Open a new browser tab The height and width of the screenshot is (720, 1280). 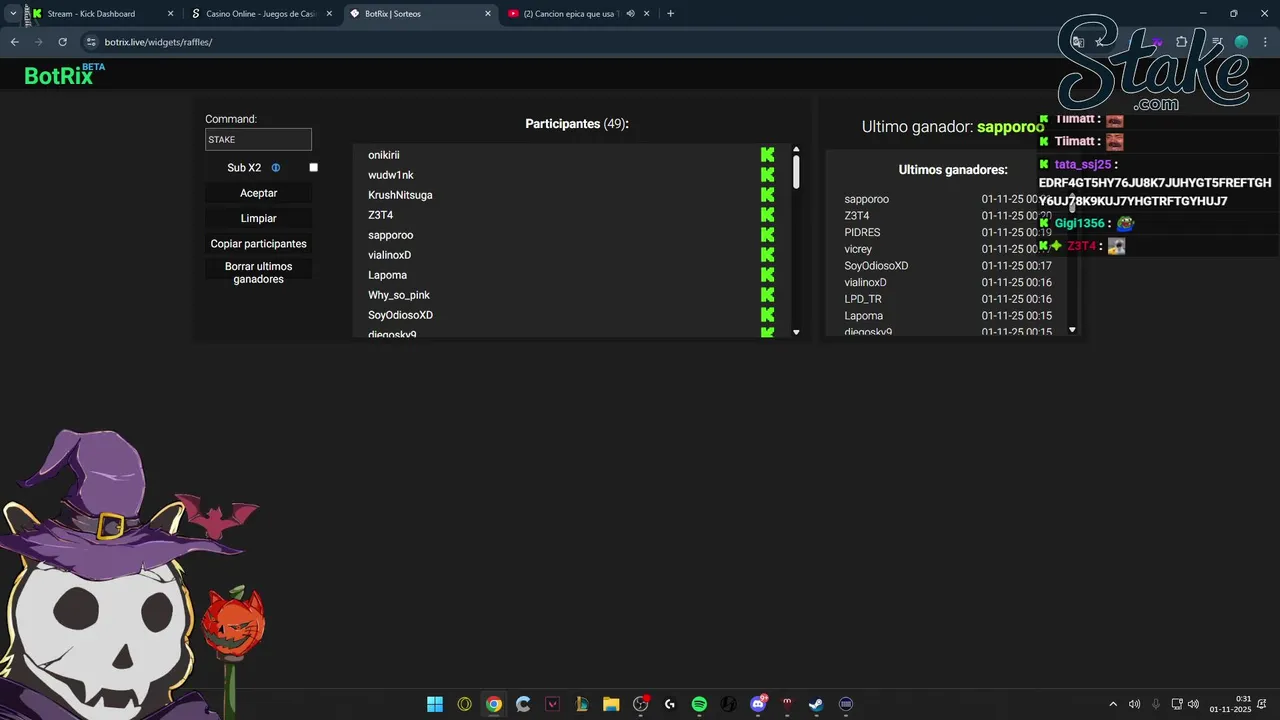click(670, 14)
